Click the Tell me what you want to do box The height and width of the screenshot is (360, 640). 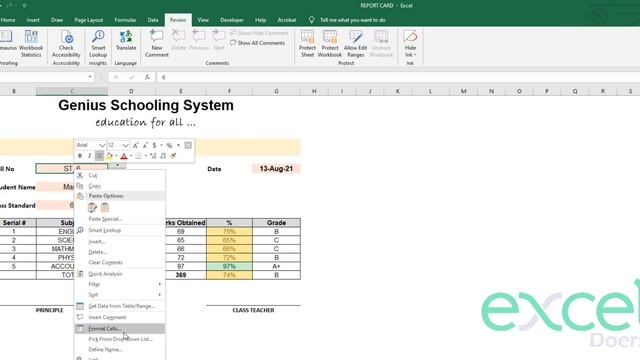point(353,20)
